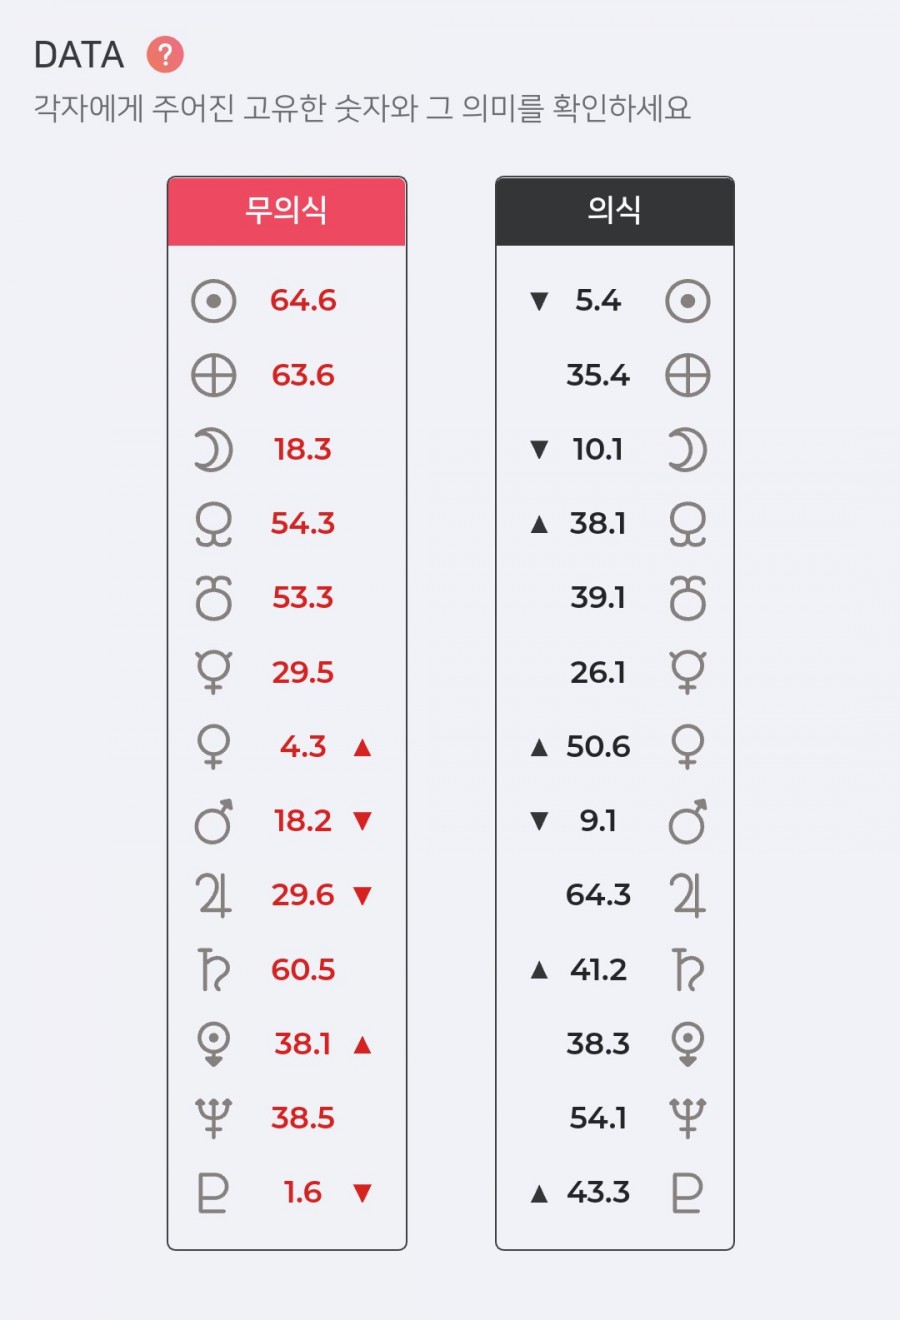Image resolution: width=900 pixels, height=1320 pixels.
Task: Click the Moon symbol beside 18.3
Action: 213,450
